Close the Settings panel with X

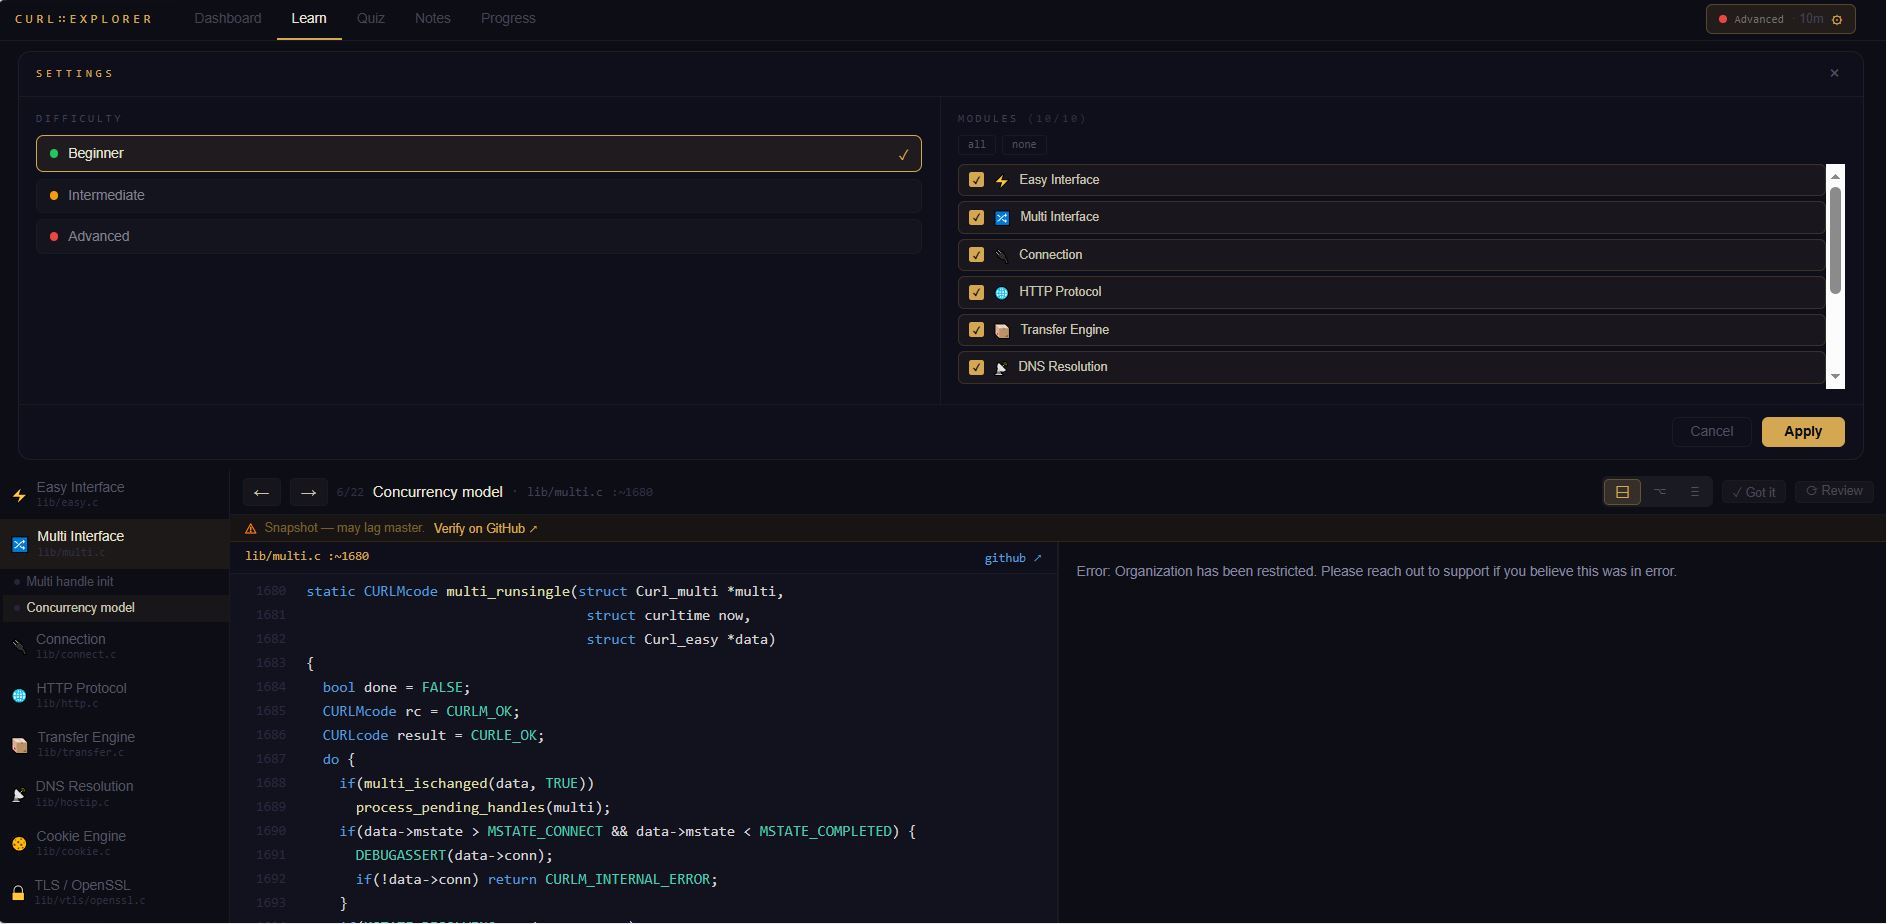(x=1834, y=73)
